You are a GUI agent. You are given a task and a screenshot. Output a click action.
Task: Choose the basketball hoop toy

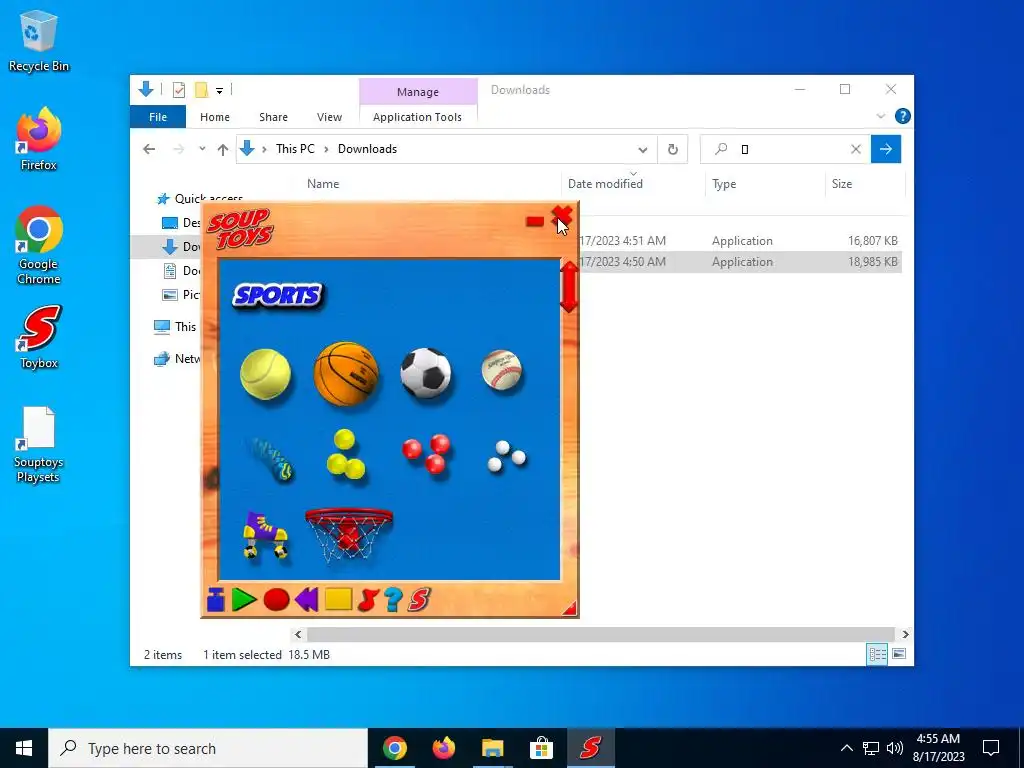click(x=349, y=535)
